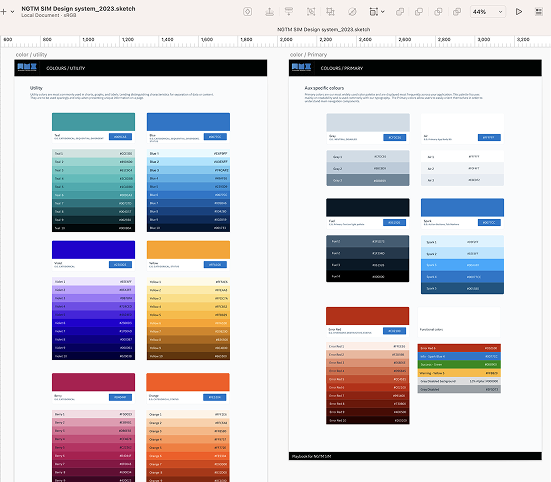551x482 pixels.
Task: Click the document title NGTM SIM Design system_2023.sketch
Action: 78,8
